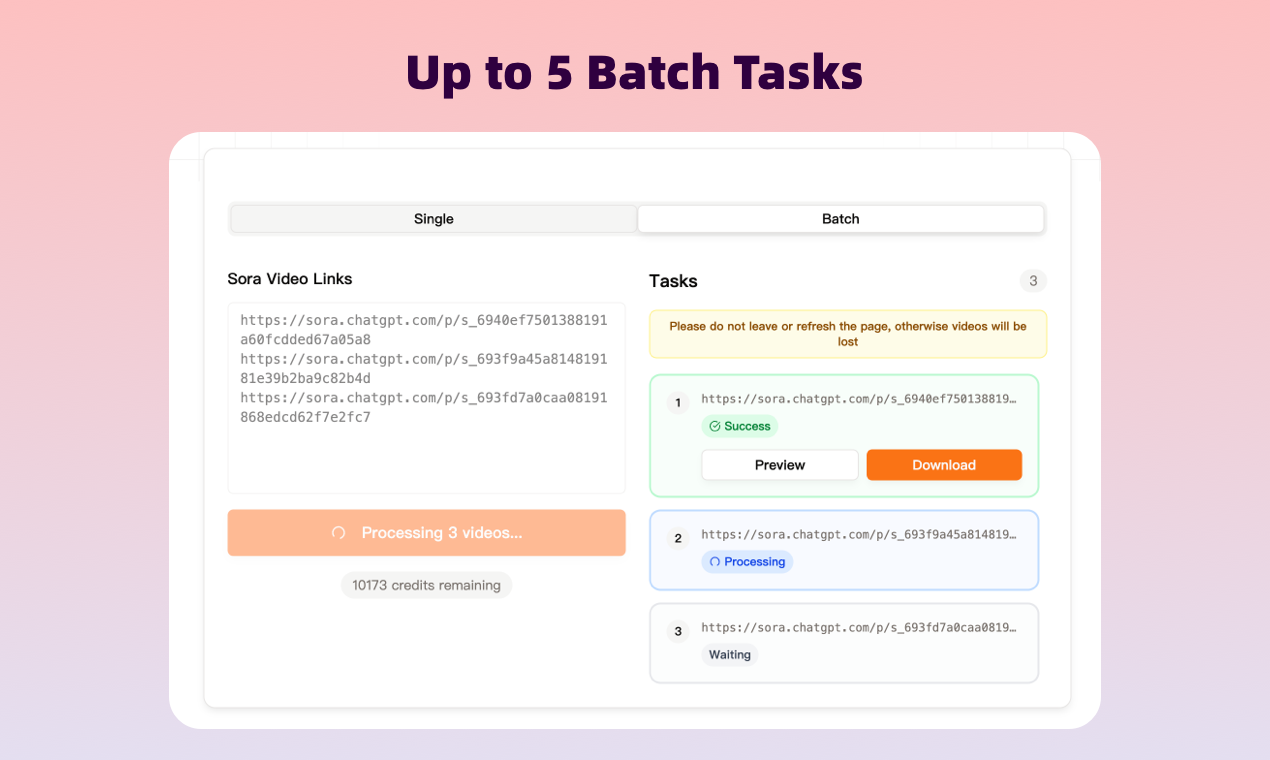Click the Success status badge
Screen dimensions: 1270x760
pyautogui.click(x=740, y=426)
